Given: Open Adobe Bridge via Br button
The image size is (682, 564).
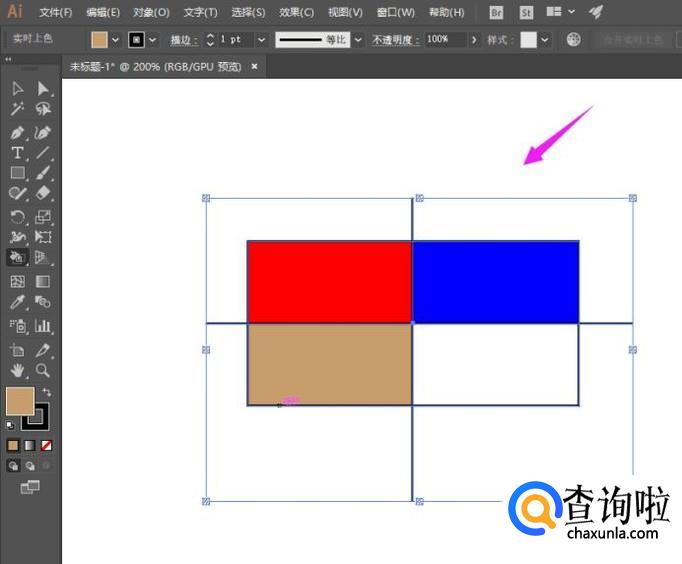Looking at the screenshot, I should click(x=496, y=12).
